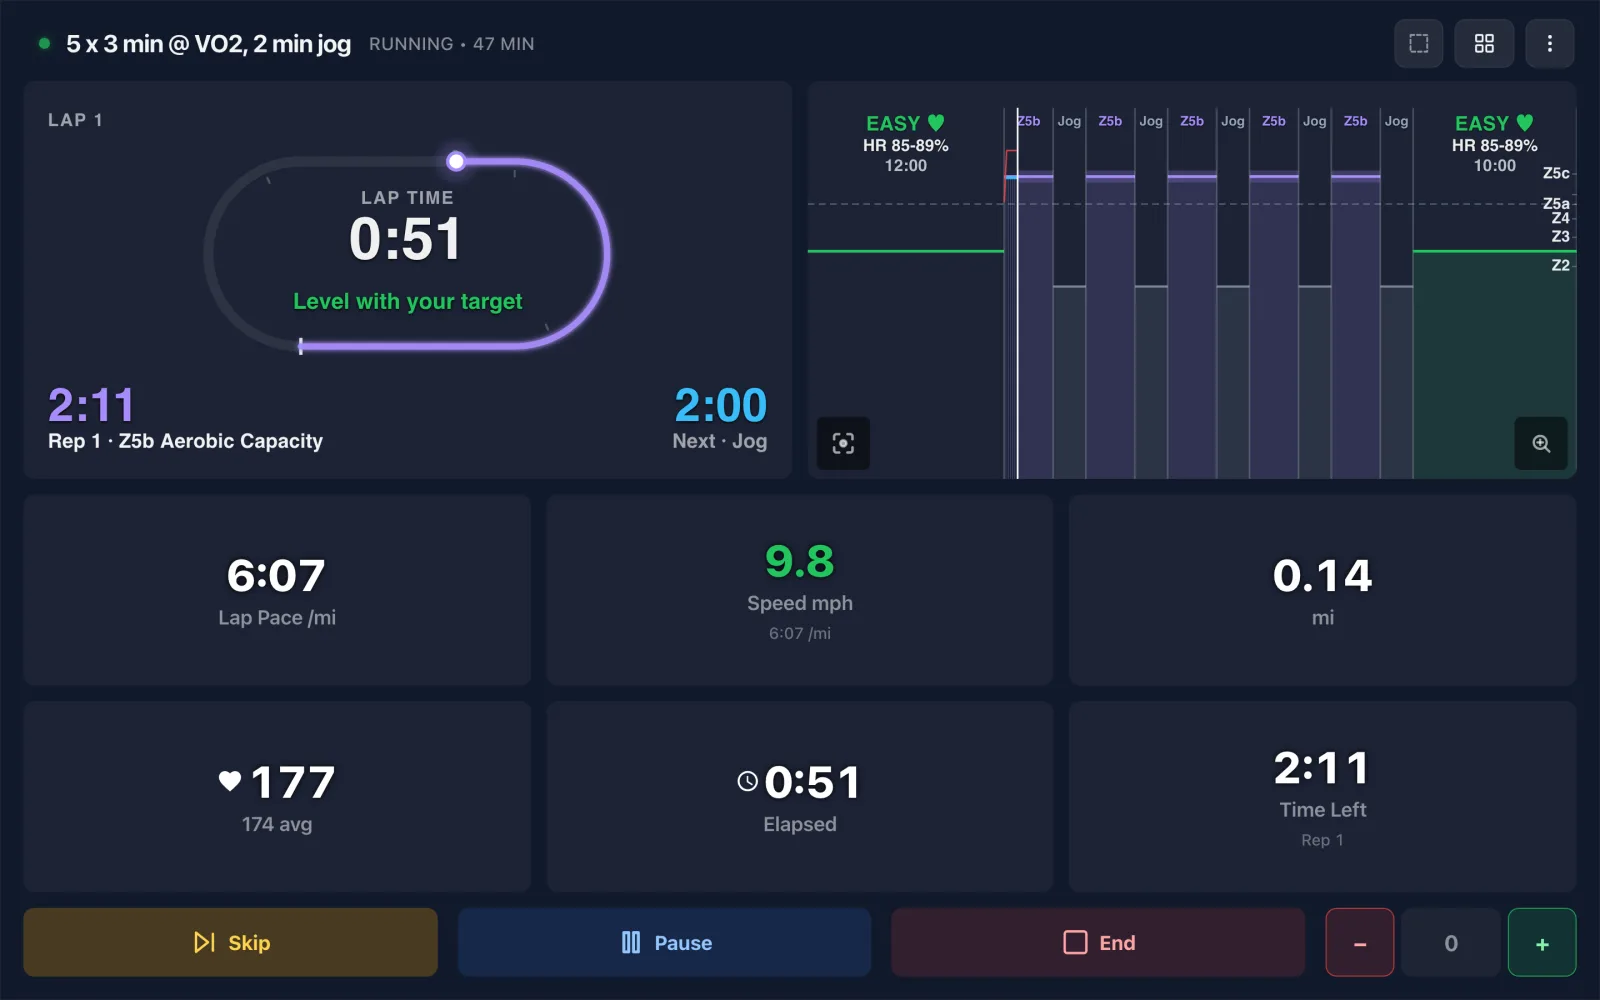This screenshot has width=1600, height=1000.
Task: Skip the current interval
Action: 230,942
